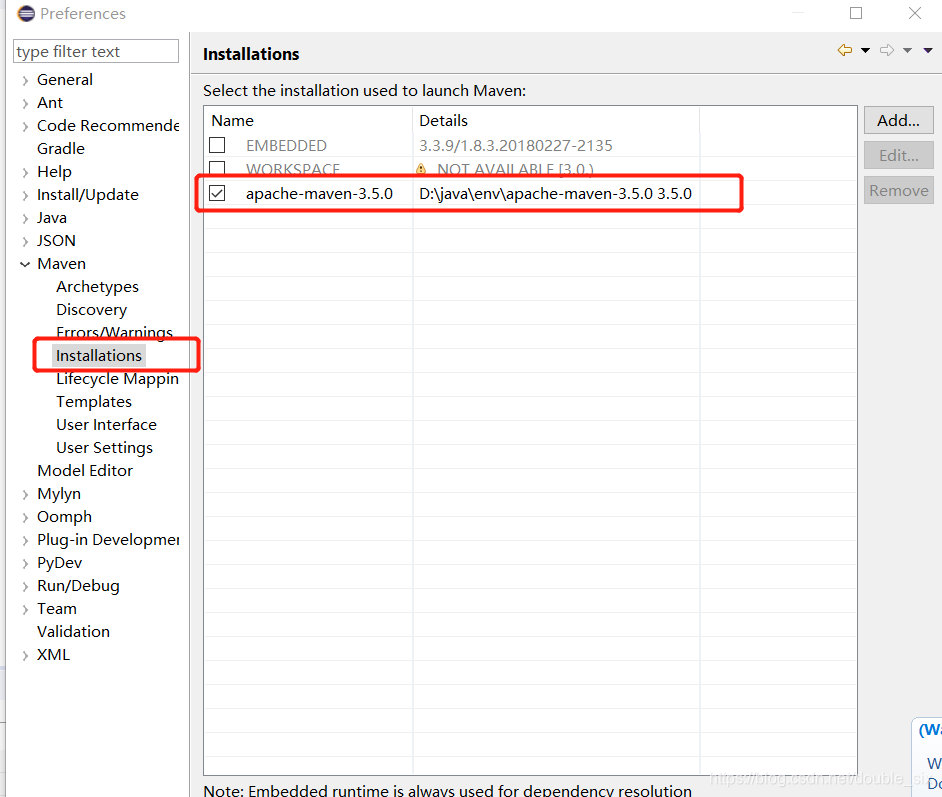Expand the XML tree node
The height and width of the screenshot is (797, 942).
click(x=25, y=655)
